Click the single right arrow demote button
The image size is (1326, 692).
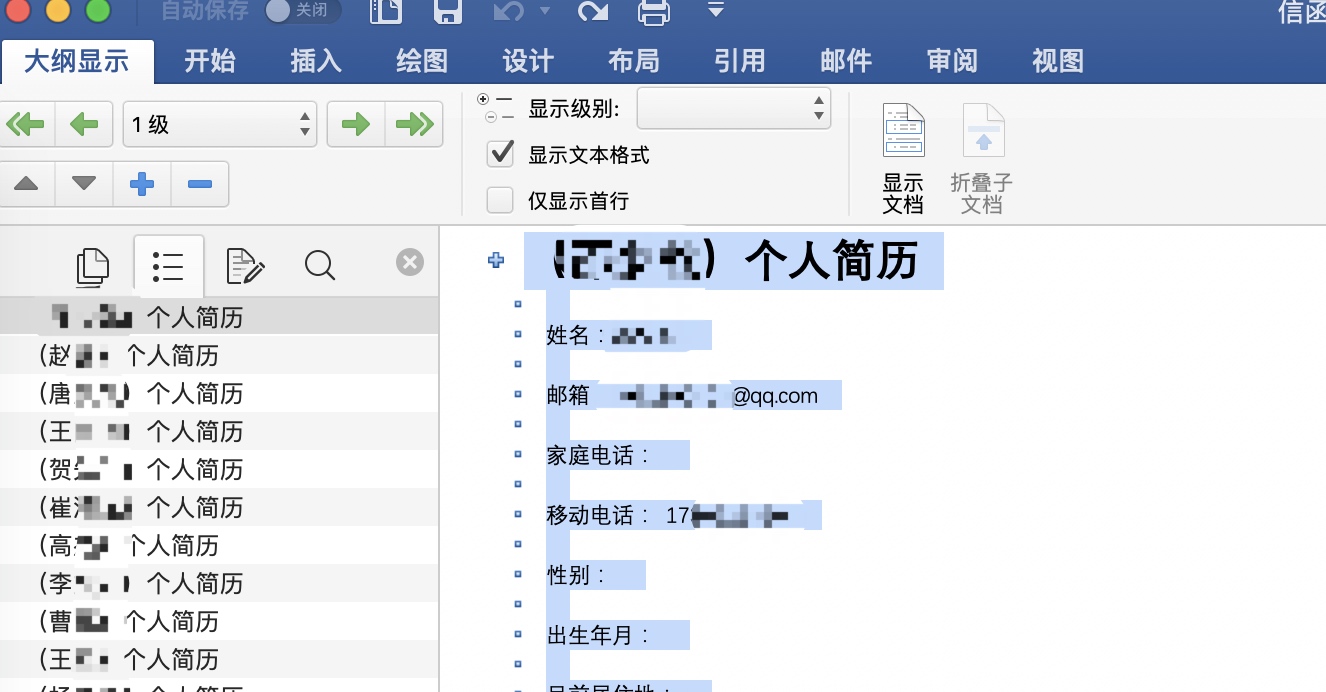(x=356, y=125)
